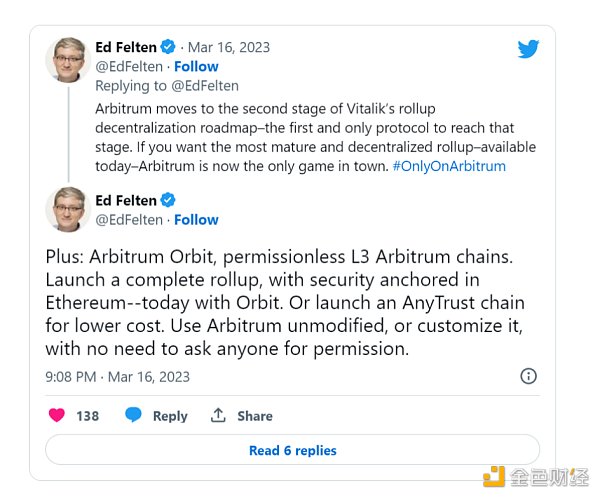Image resolution: width=600 pixels, height=498 pixels.
Task: Open the #OnlyOnArbitrum hashtag
Action: tap(448, 166)
